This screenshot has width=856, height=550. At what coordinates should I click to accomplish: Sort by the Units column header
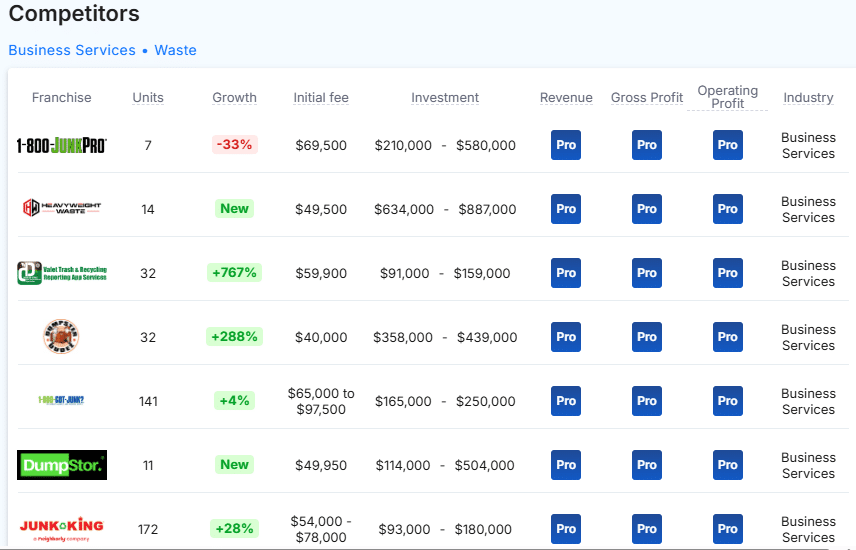coord(148,97)
